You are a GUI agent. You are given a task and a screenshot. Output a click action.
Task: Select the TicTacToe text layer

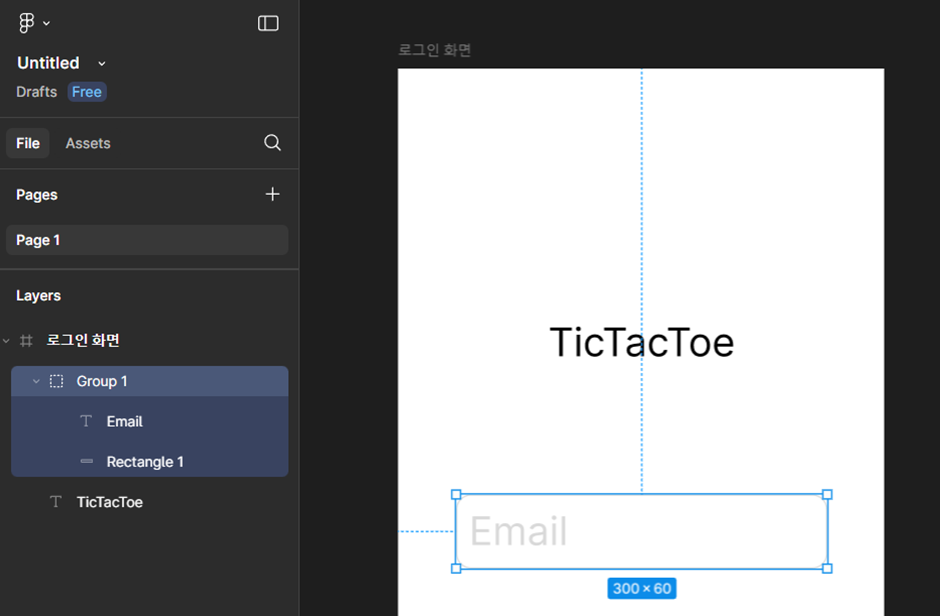[150, 502]
